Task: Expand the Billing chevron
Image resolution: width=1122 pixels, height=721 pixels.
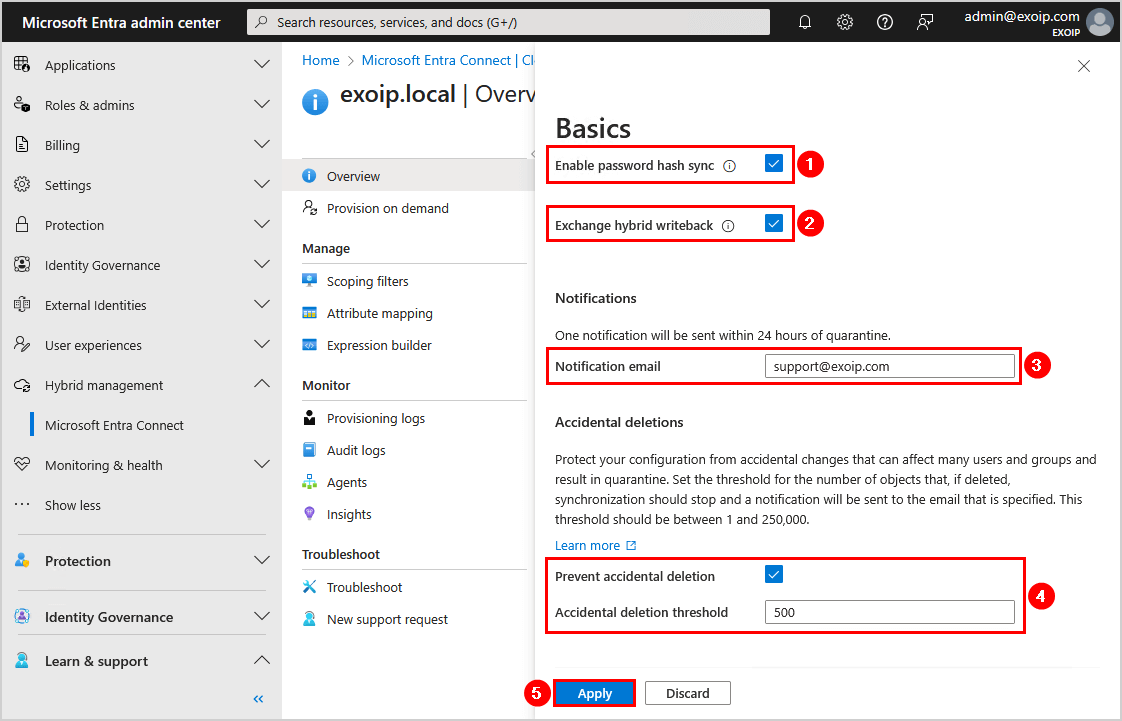Action: pos(262,144)
